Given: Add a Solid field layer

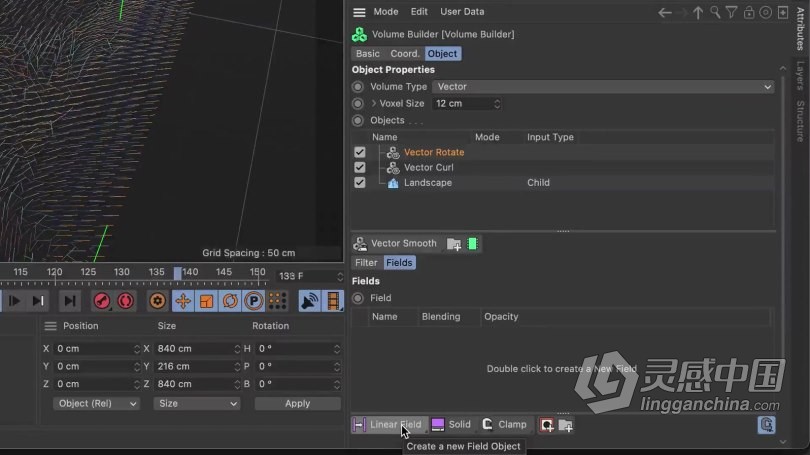Looking at the screenshot, I should (451, 425).
